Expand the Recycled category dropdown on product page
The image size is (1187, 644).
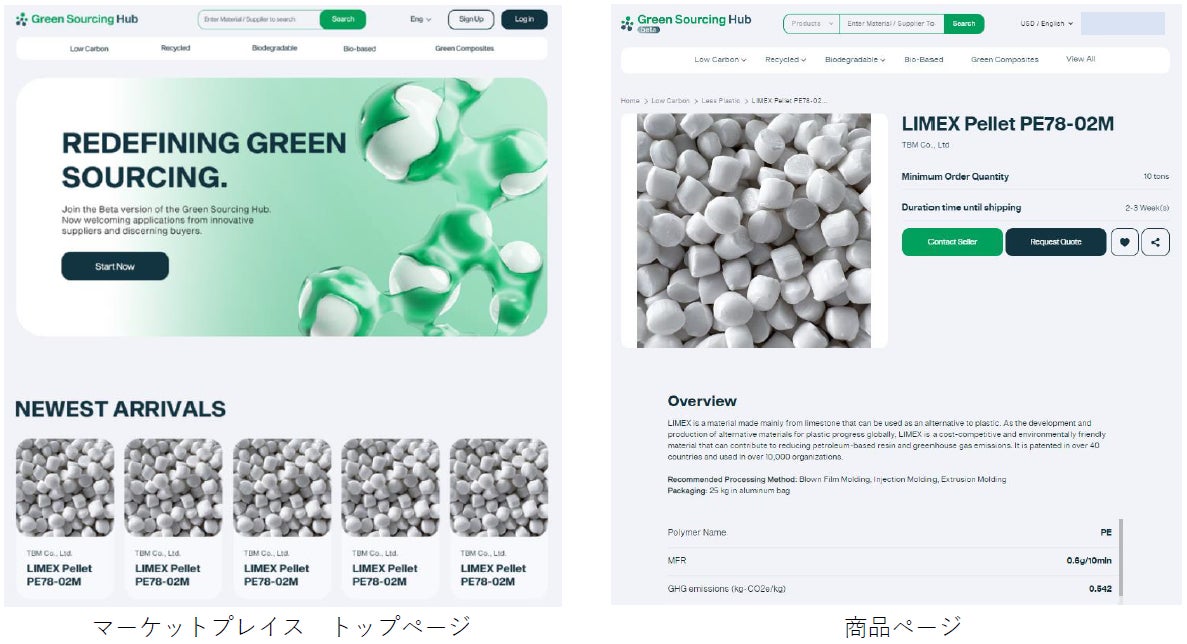pyautogui.click(x=785, y=59)
